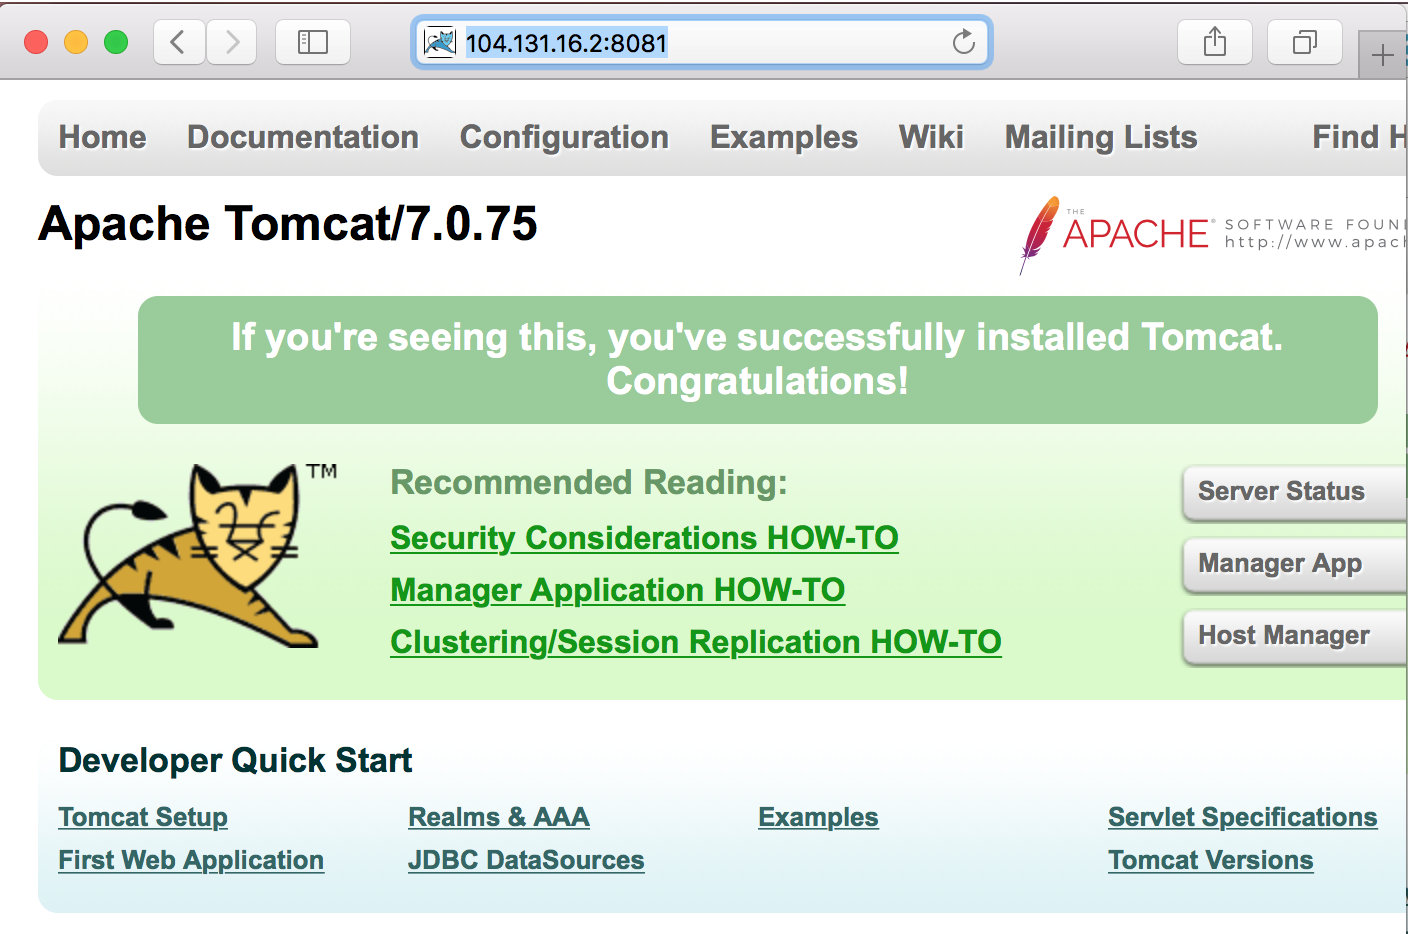Minimize window with yellow button
The image size is (1408, 934).
tap(76, 42)
